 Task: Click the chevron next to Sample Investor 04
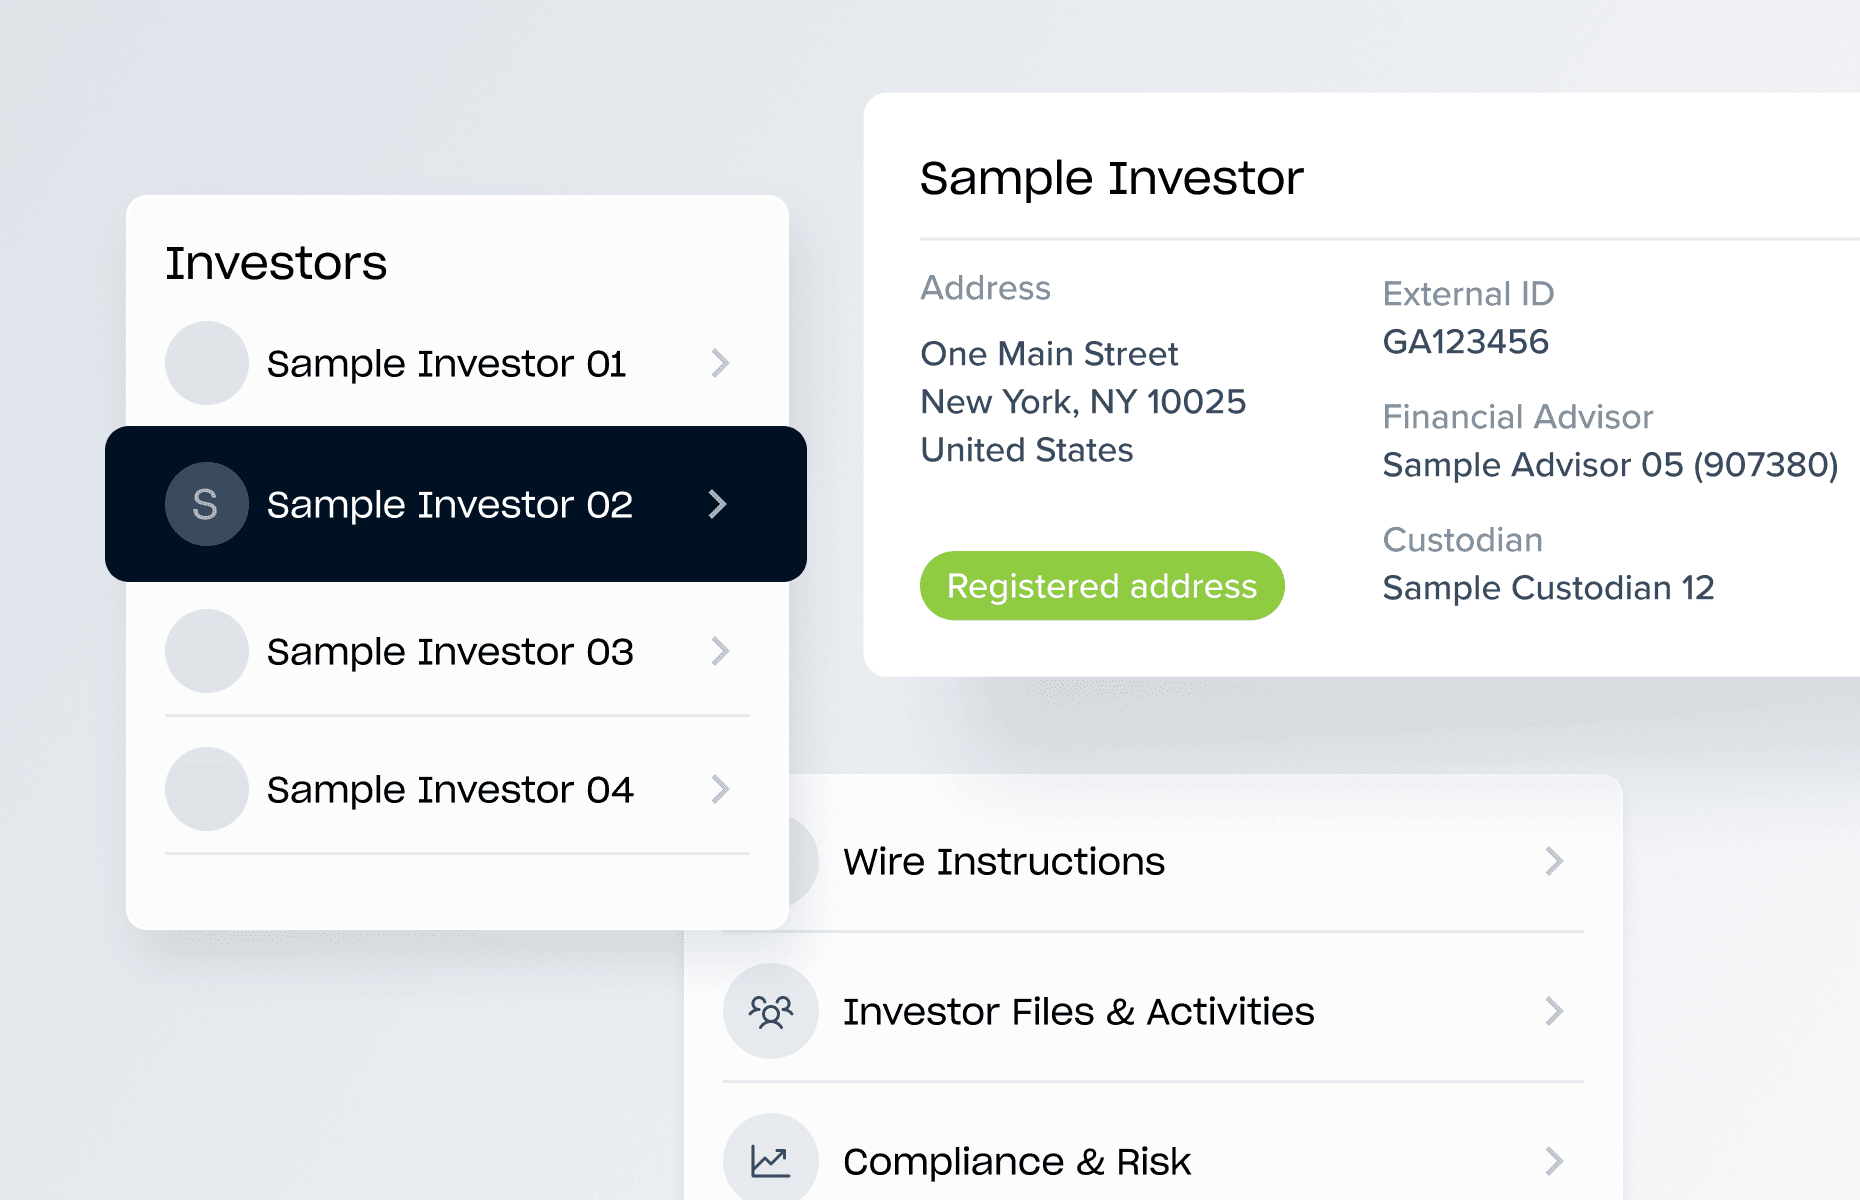tap(720, 789)
